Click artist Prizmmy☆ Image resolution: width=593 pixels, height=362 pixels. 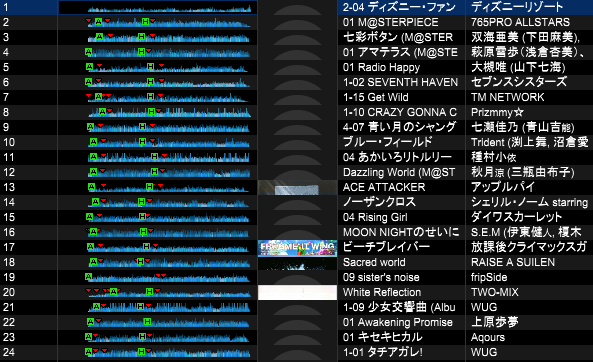pyautogui.click(x=497, y=112)
